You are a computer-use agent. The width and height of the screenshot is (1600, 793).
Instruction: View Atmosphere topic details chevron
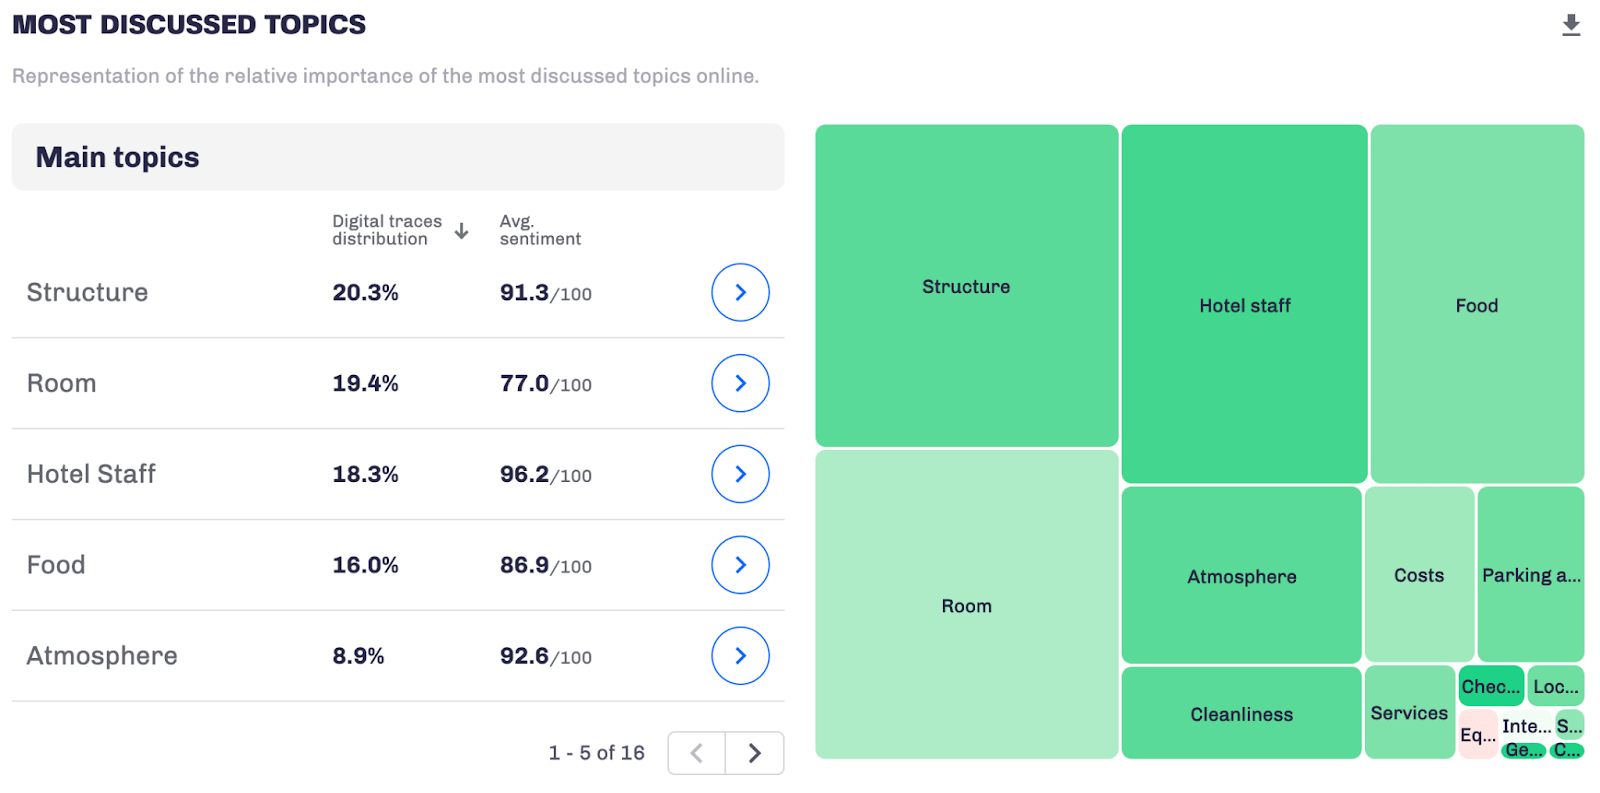click(740, 656)
